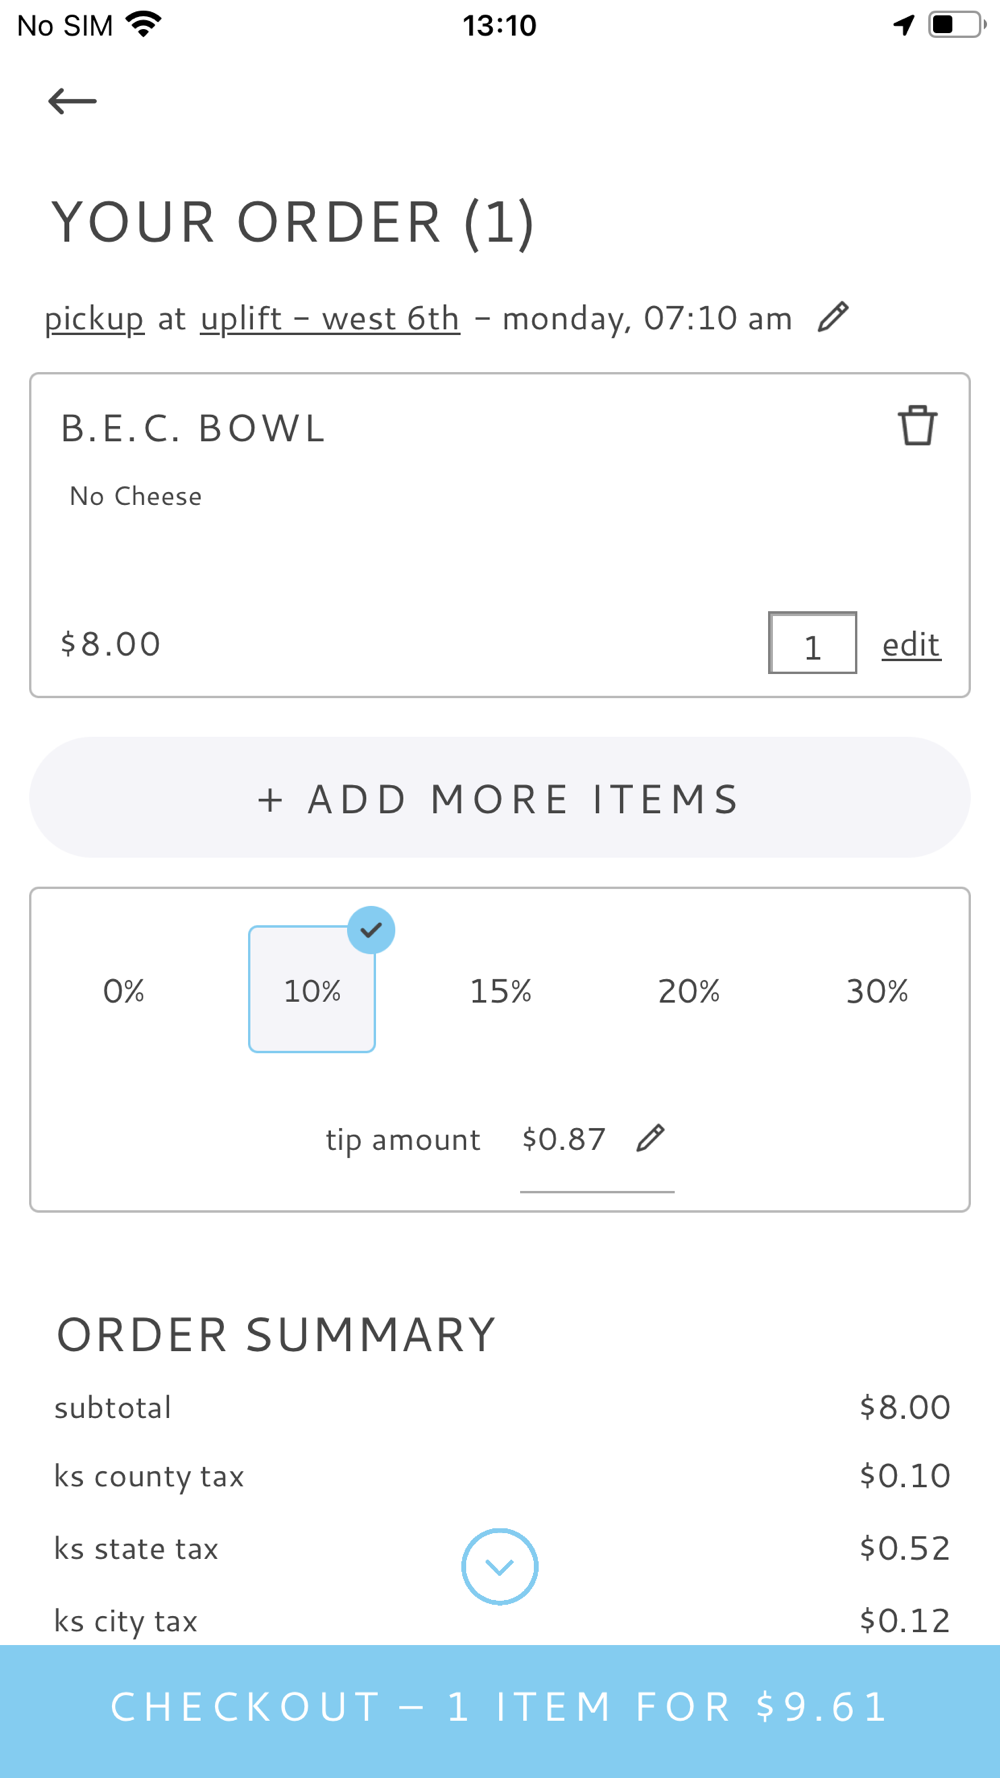The image size is (1000, 1778).
Task: Pick the 30% tip option
Action: [x=877, y=991]
